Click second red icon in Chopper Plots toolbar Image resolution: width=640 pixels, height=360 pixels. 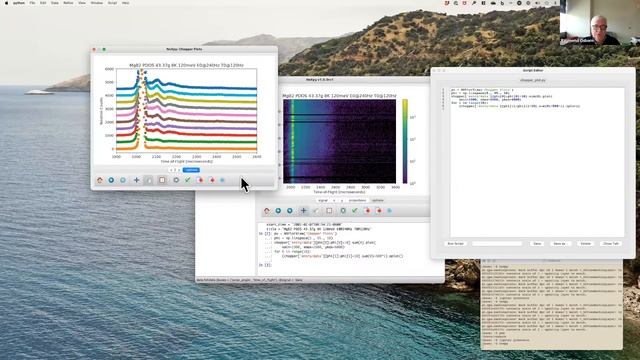click(x=212, y=180)
